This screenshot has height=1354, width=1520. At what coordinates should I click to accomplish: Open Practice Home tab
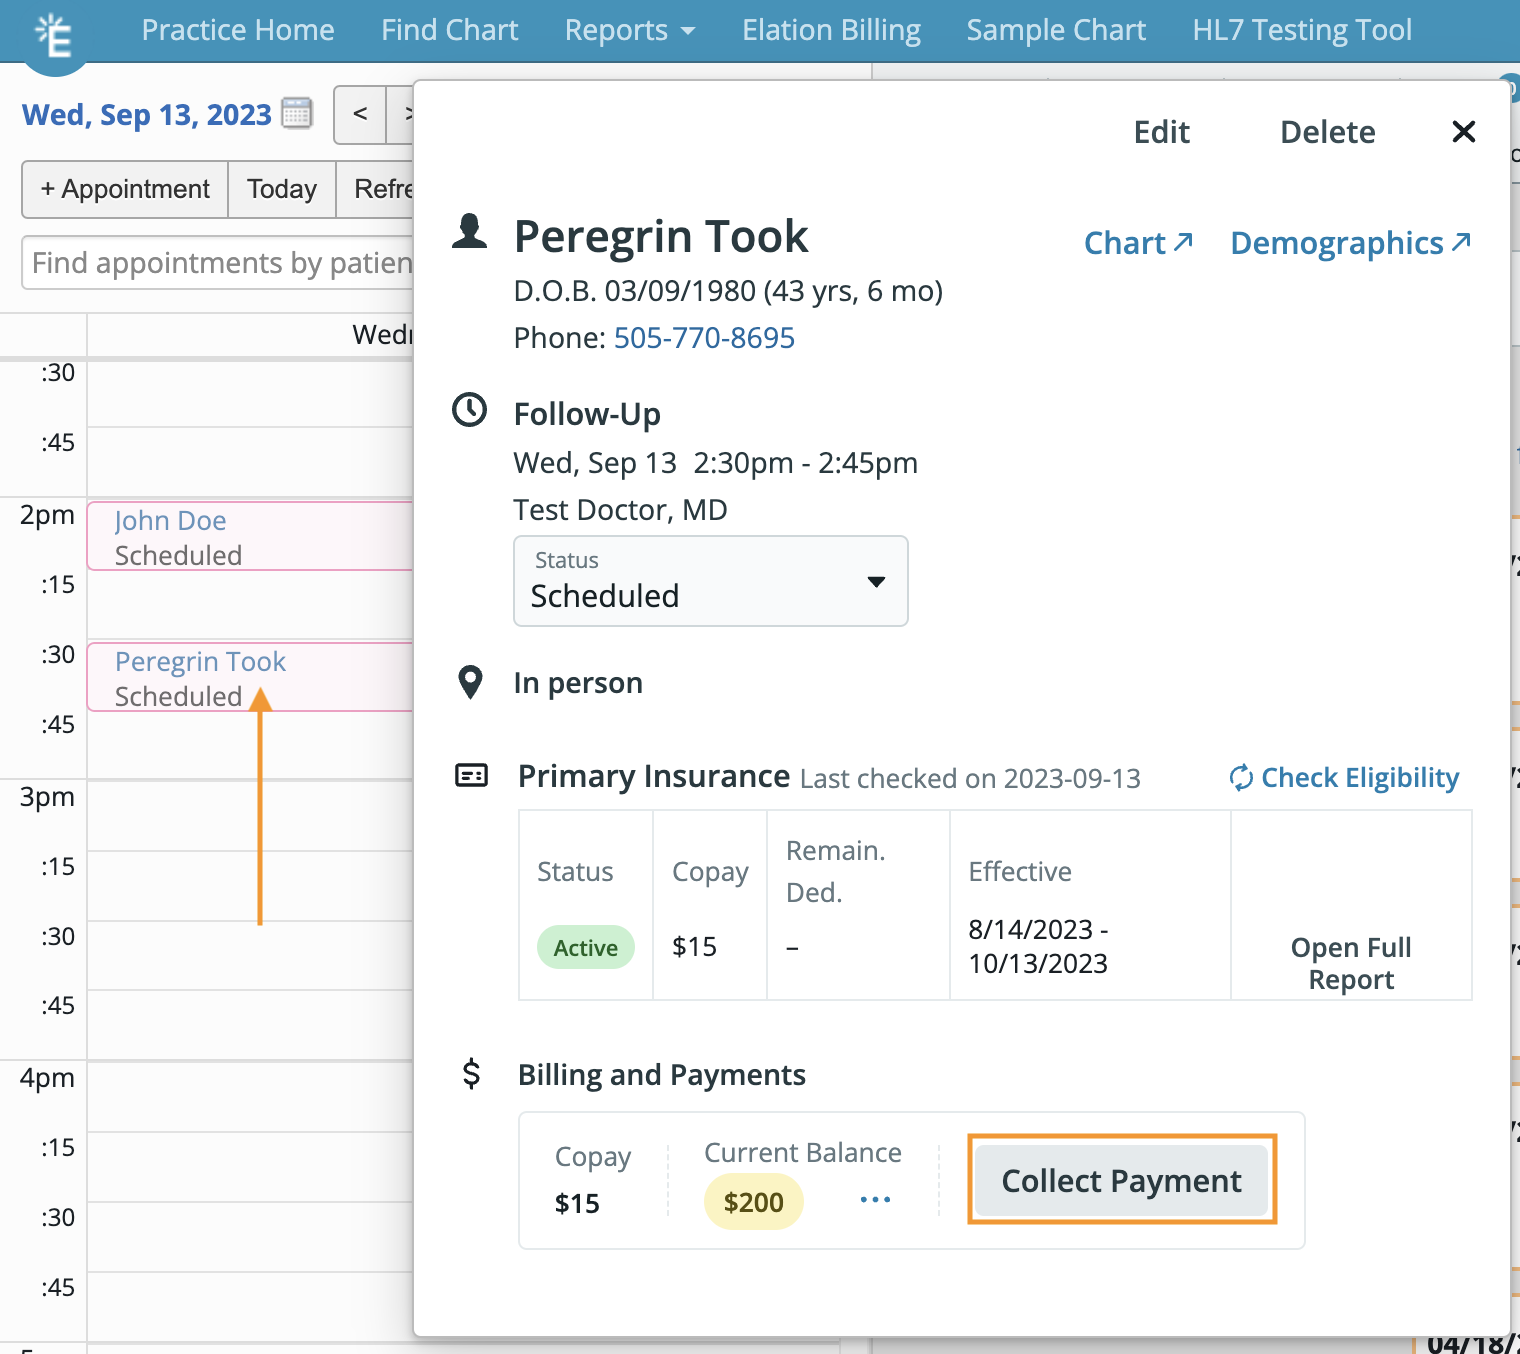click(238, 30)
